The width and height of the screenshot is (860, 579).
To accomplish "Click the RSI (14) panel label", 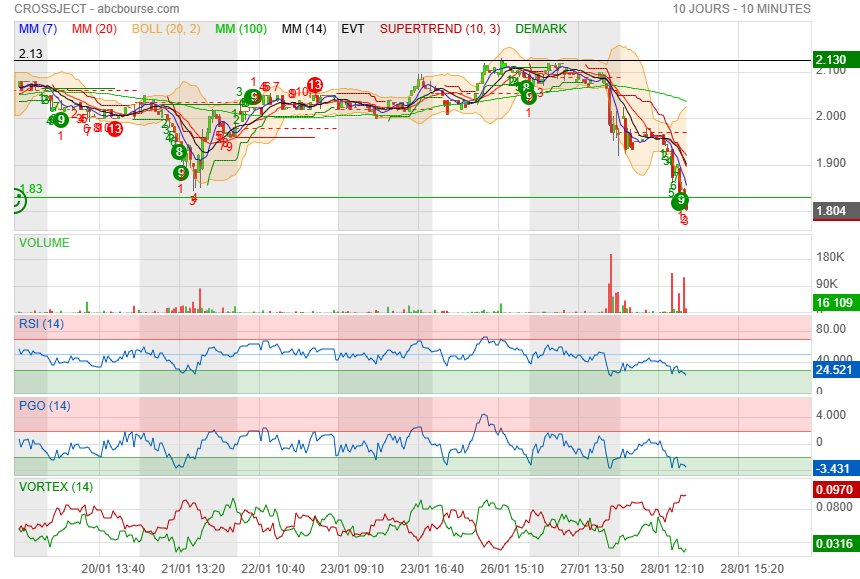I will (x=41, y=323).
